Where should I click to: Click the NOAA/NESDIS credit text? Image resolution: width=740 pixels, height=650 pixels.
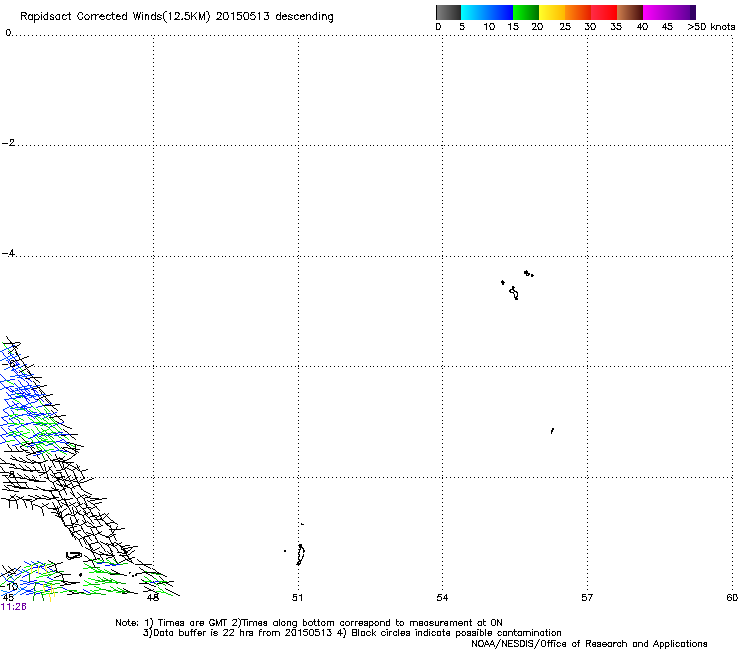point(589,644)
